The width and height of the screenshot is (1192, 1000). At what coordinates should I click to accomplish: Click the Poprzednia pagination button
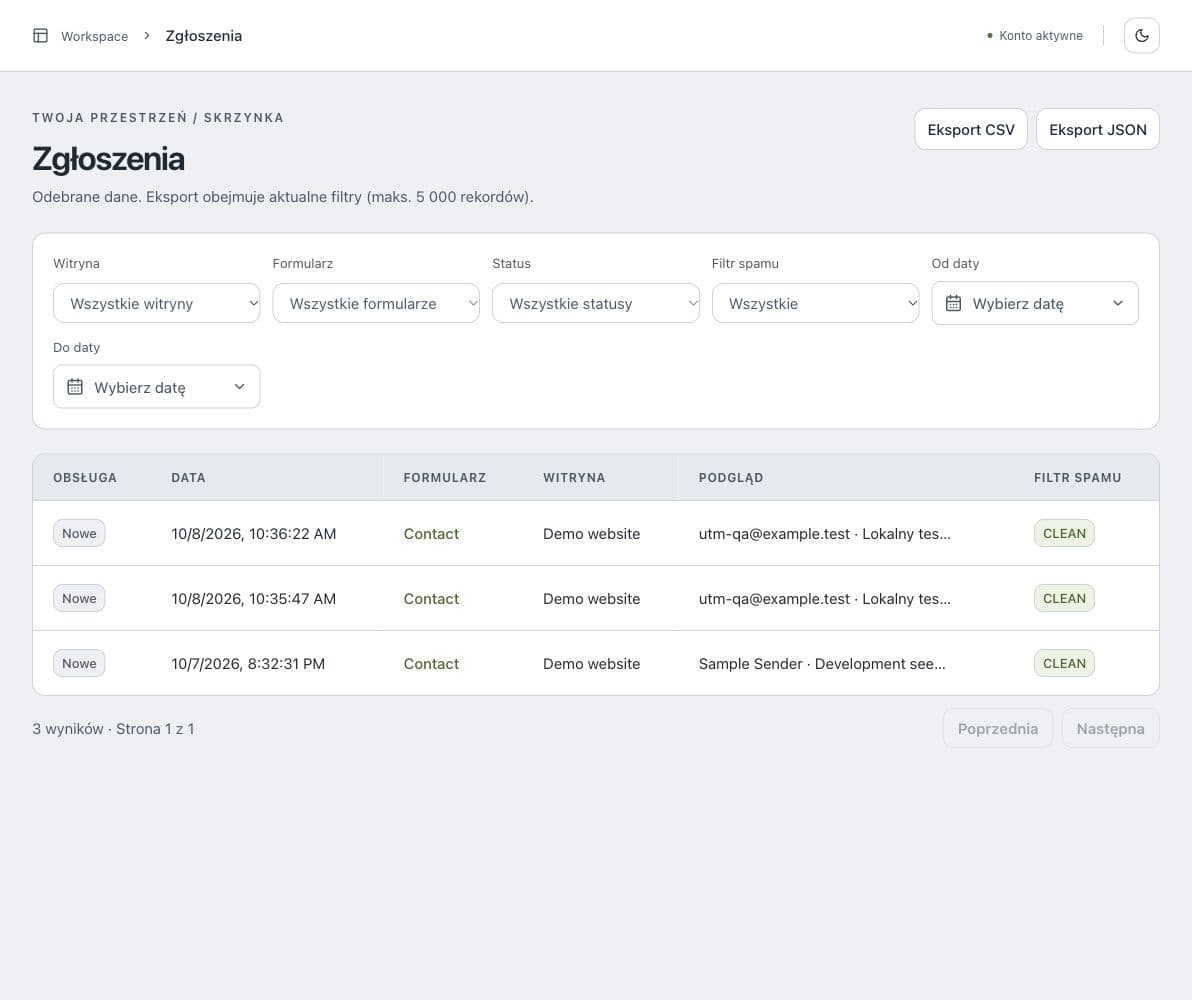(997, 729)
